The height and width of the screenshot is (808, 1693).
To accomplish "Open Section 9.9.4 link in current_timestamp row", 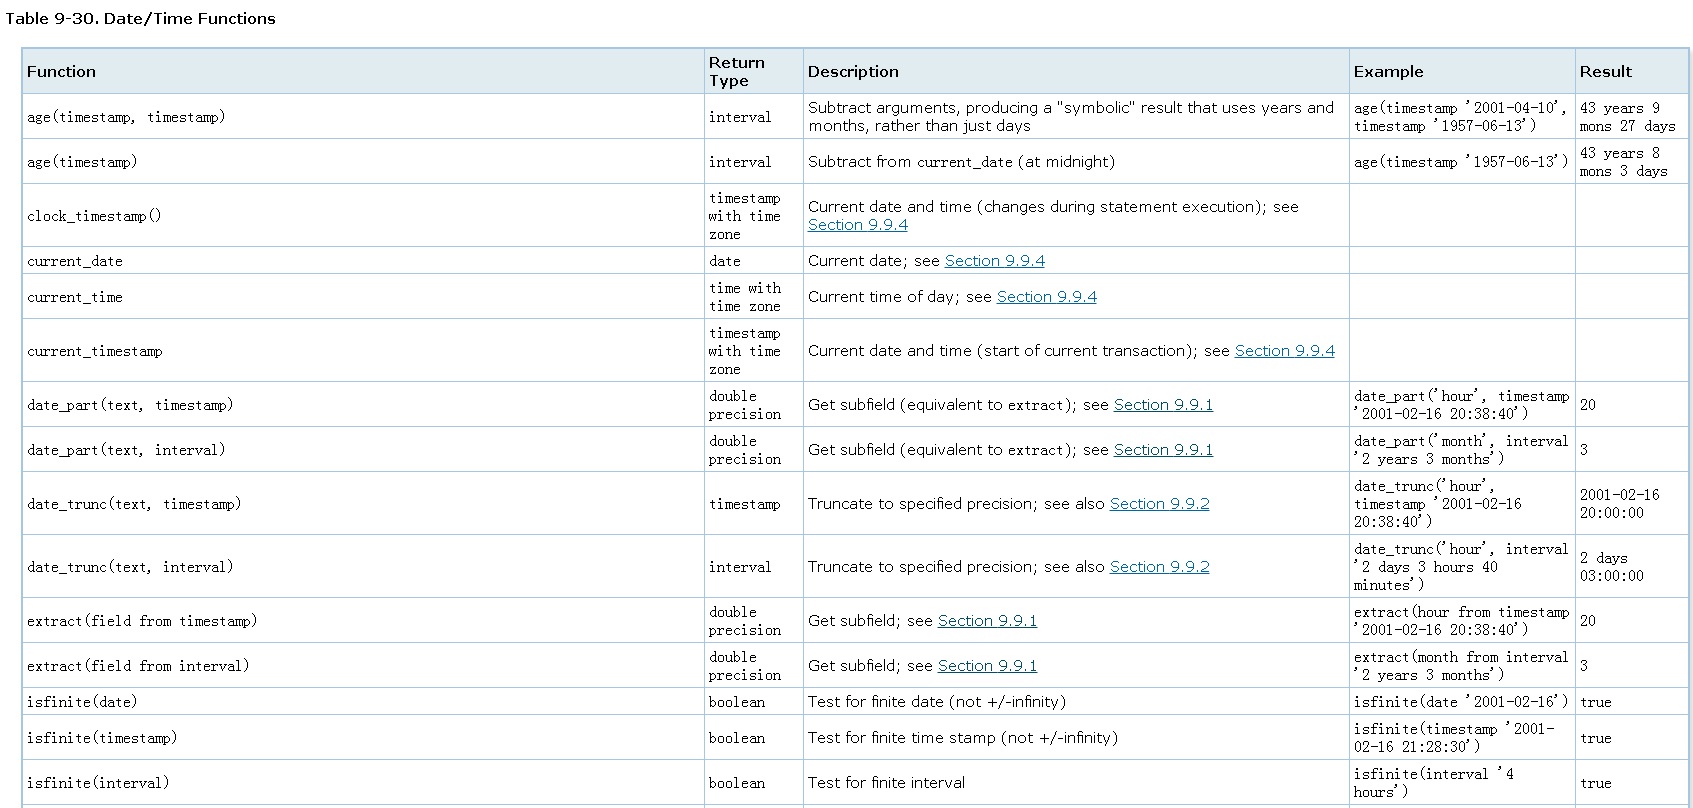I will tap(1285, 351).
